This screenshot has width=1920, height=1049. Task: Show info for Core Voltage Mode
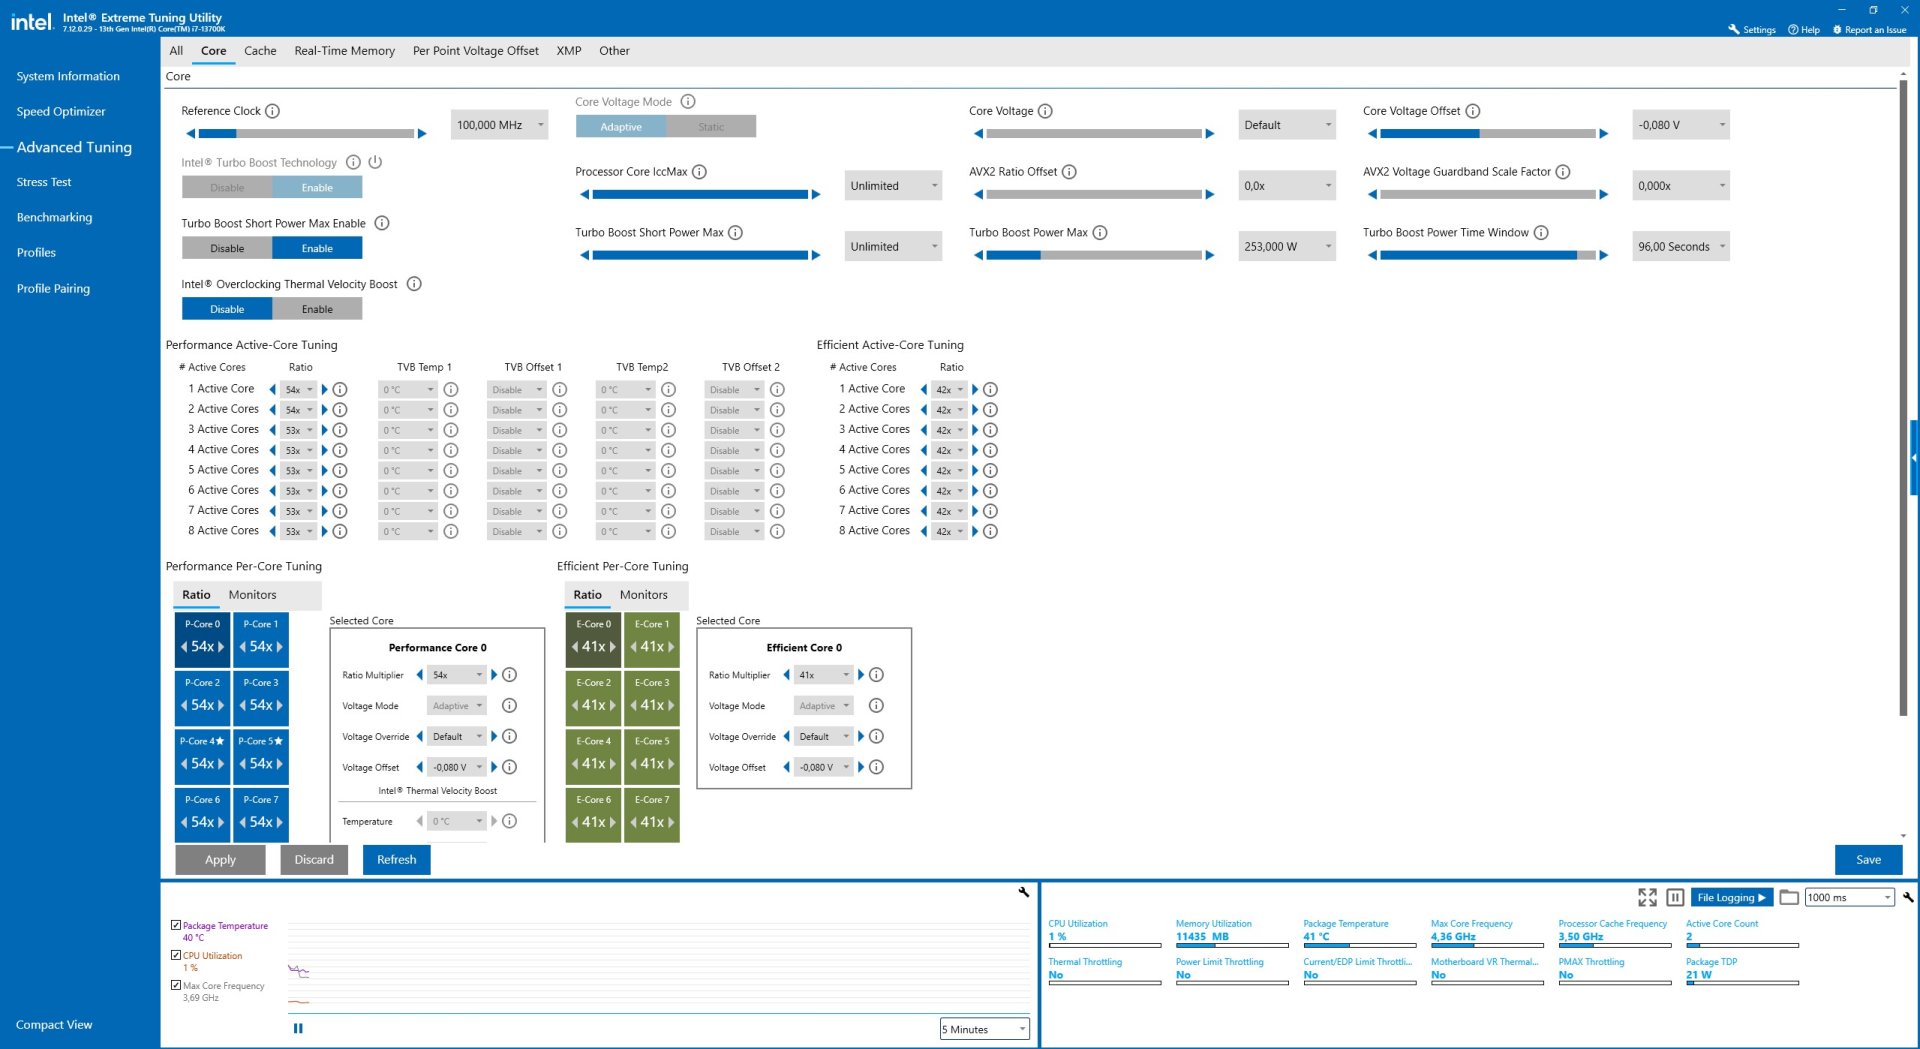point(688,102)
